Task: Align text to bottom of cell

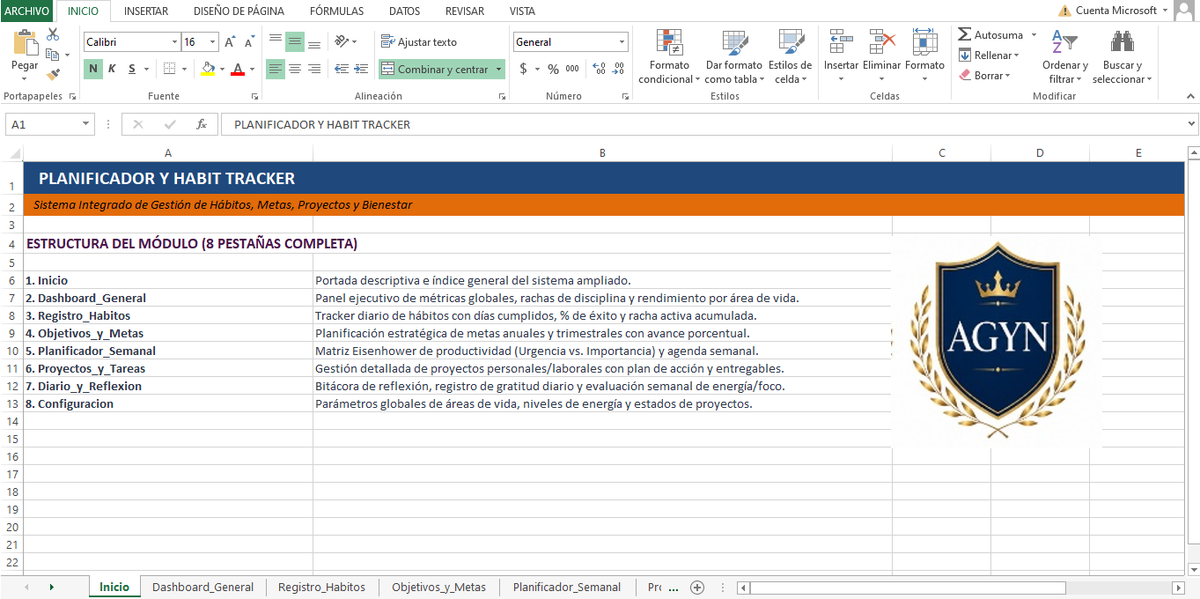Action: 314,42
